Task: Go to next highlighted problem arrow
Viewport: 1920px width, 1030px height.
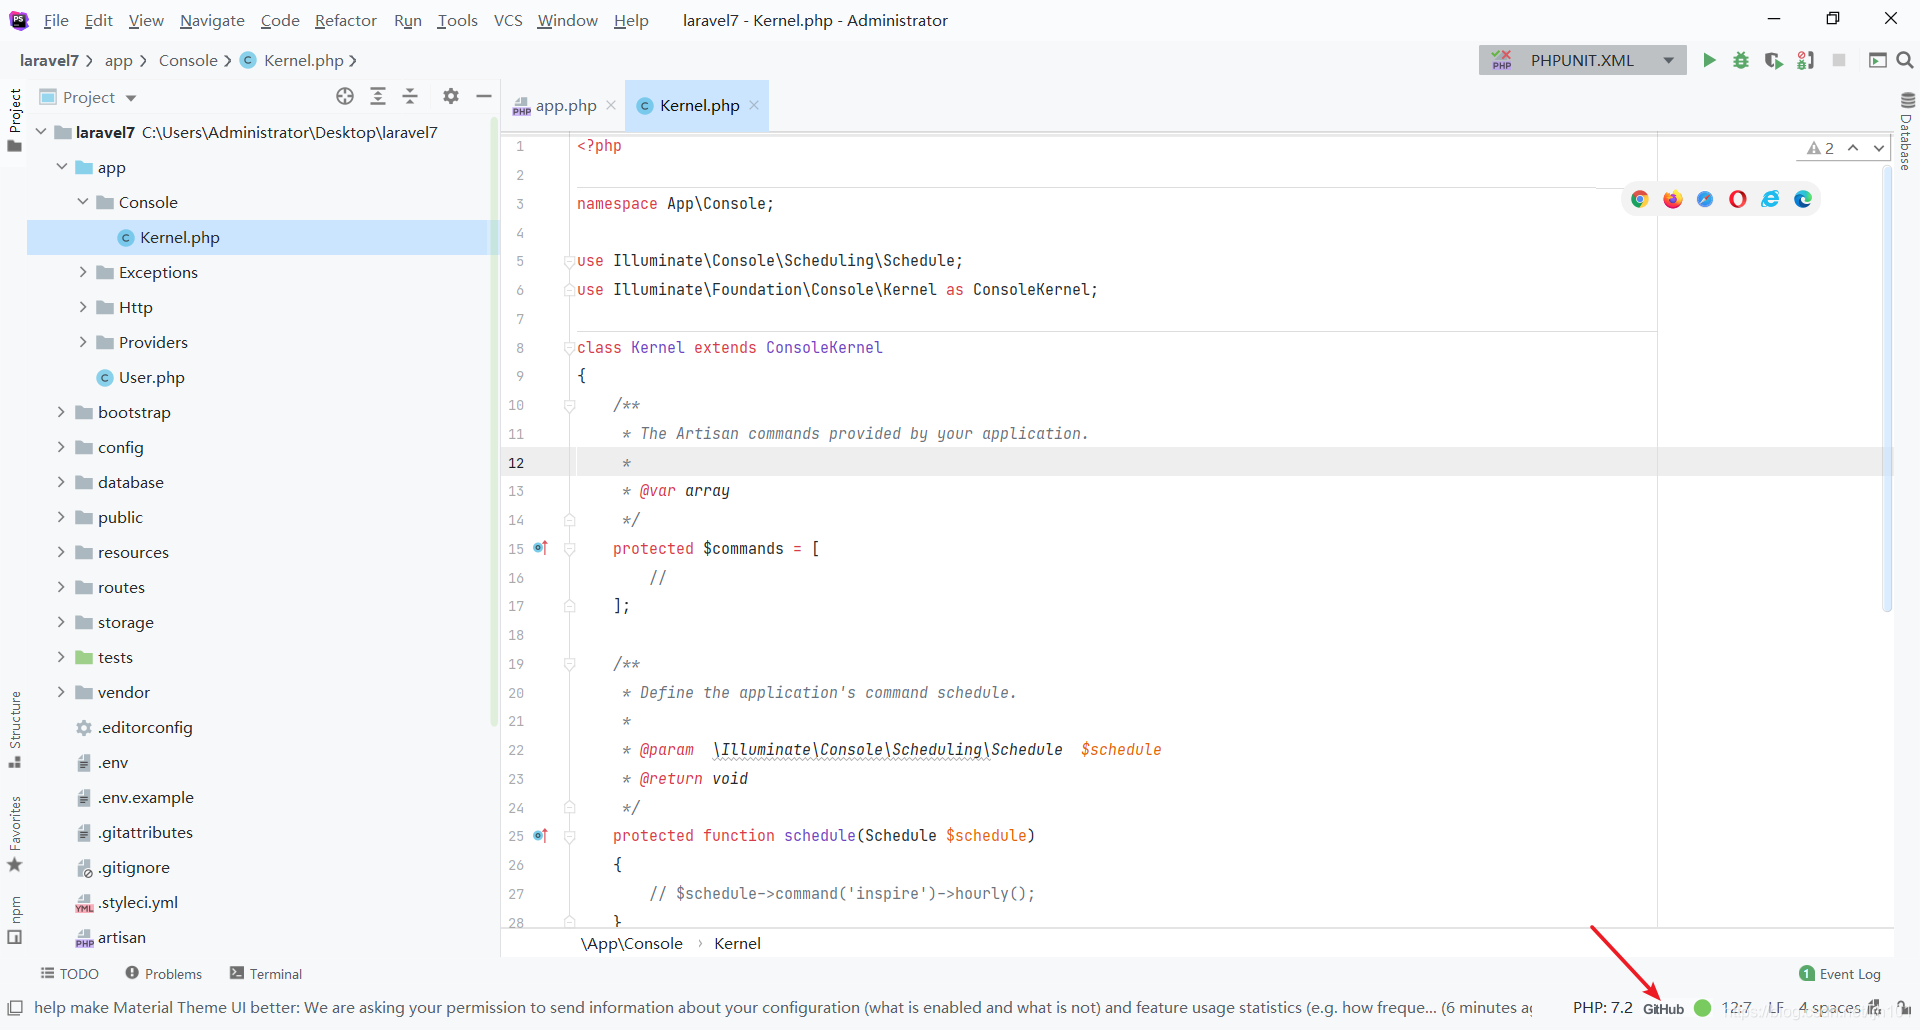Action: pyautogui.click(x=1879, y=148)
